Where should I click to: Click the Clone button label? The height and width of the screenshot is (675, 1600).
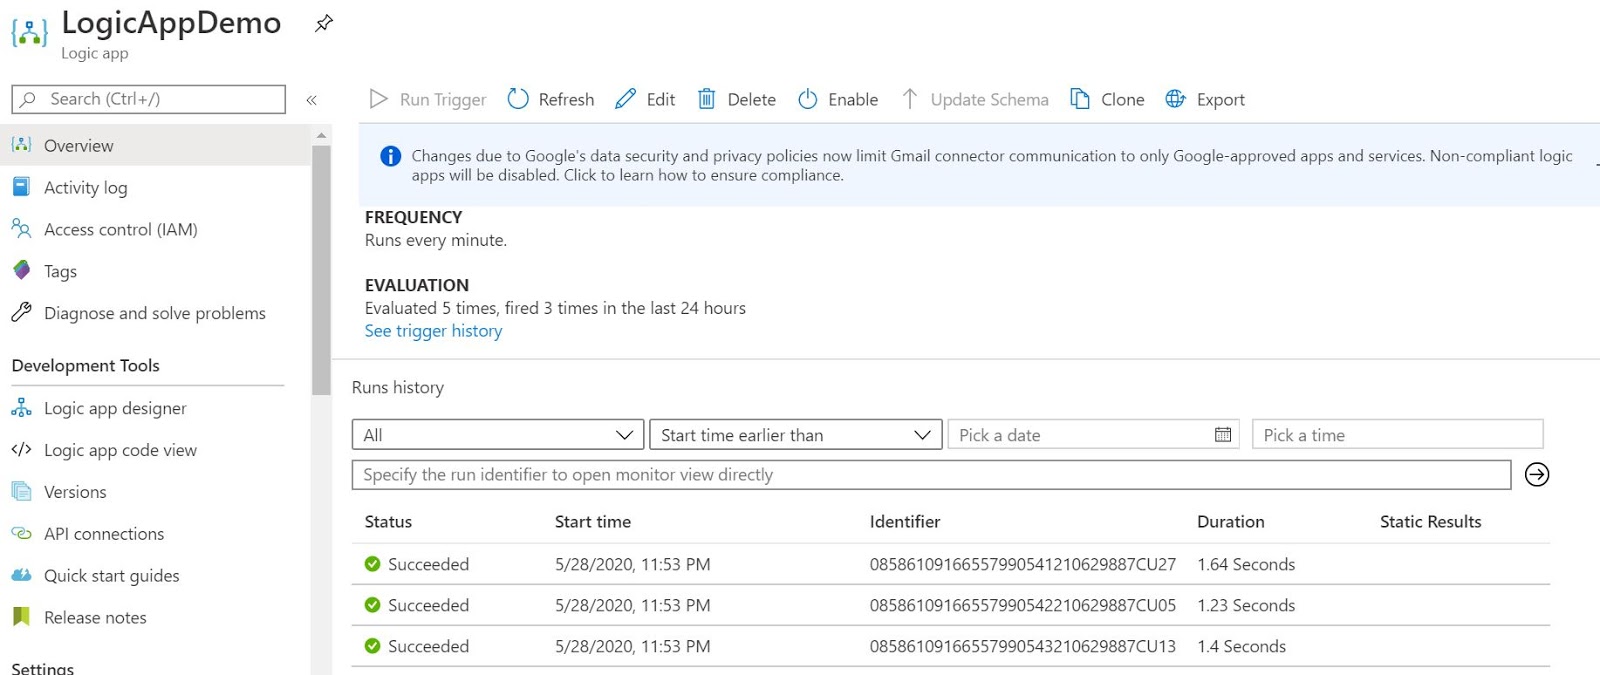point(1123,100)
